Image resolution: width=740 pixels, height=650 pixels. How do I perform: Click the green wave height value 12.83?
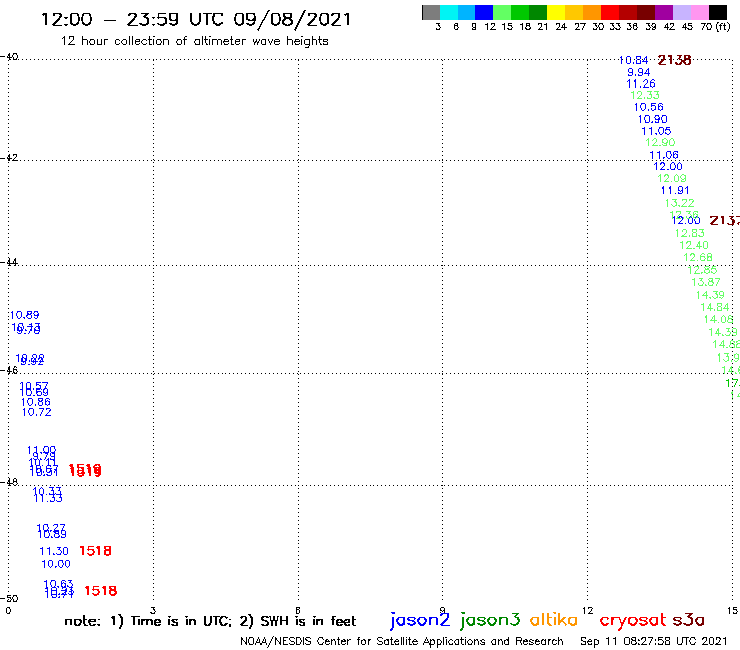[x=690, y=233]
